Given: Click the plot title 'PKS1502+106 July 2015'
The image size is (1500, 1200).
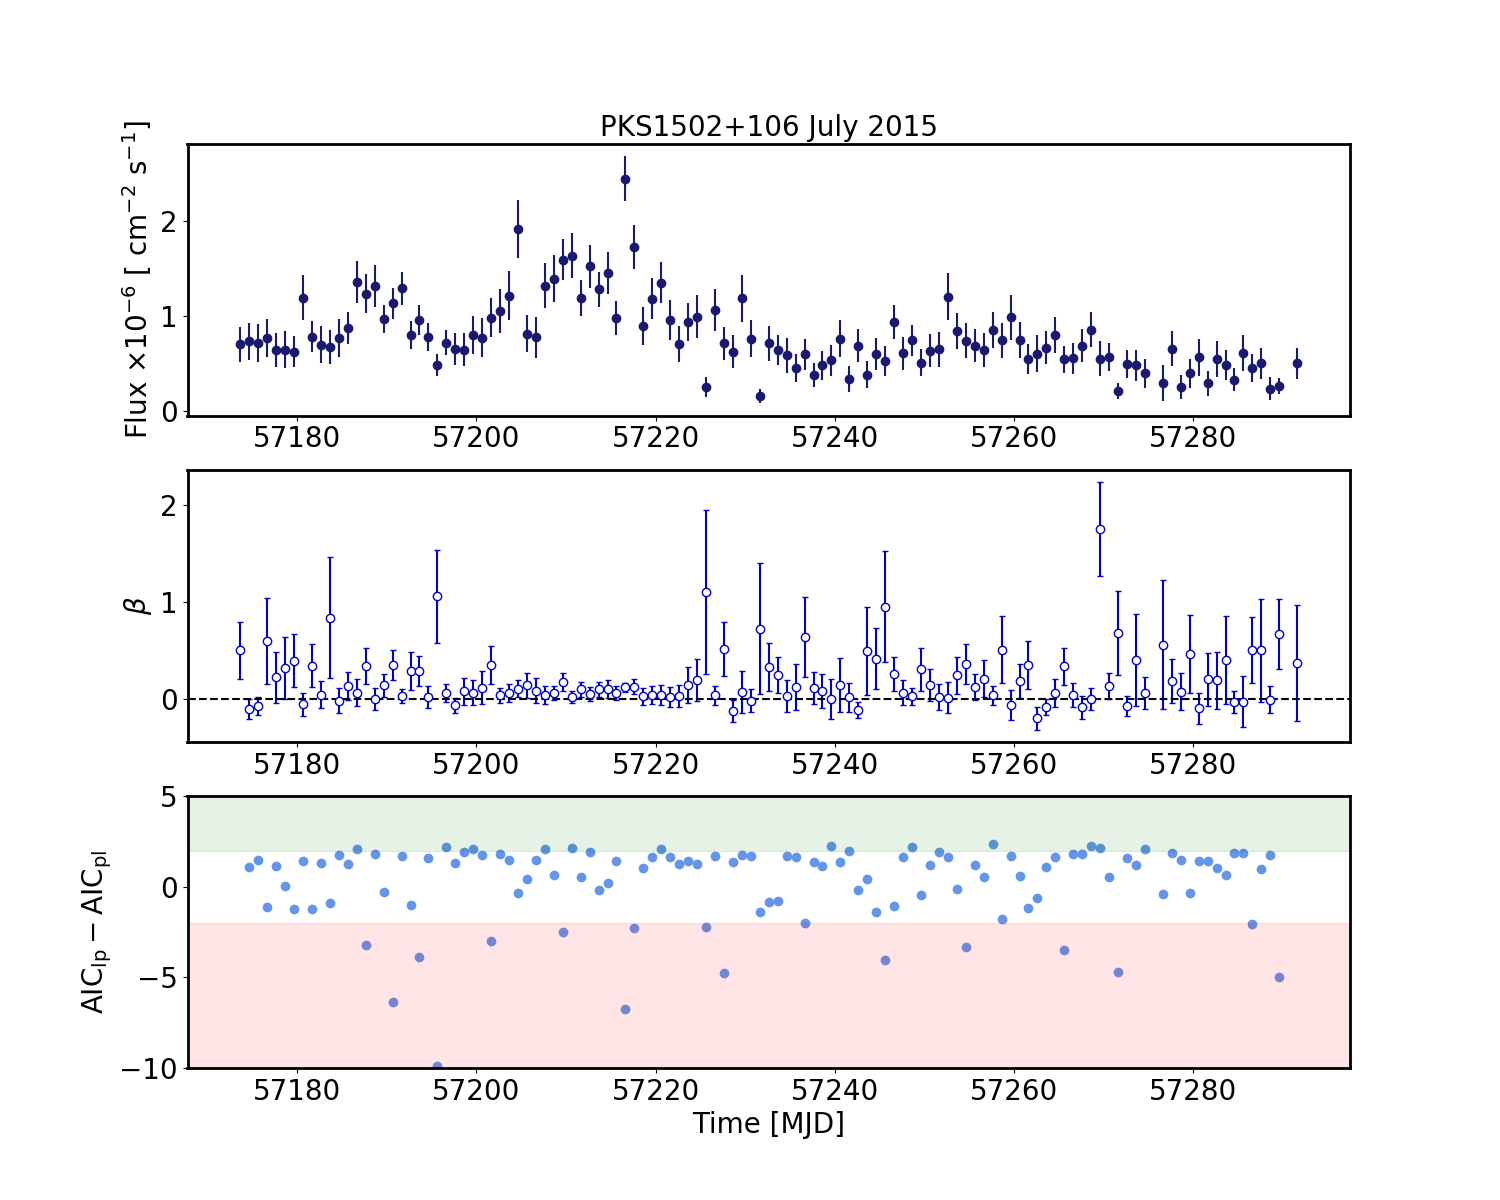Looking at the screenshot, I should tap(768, 127).
